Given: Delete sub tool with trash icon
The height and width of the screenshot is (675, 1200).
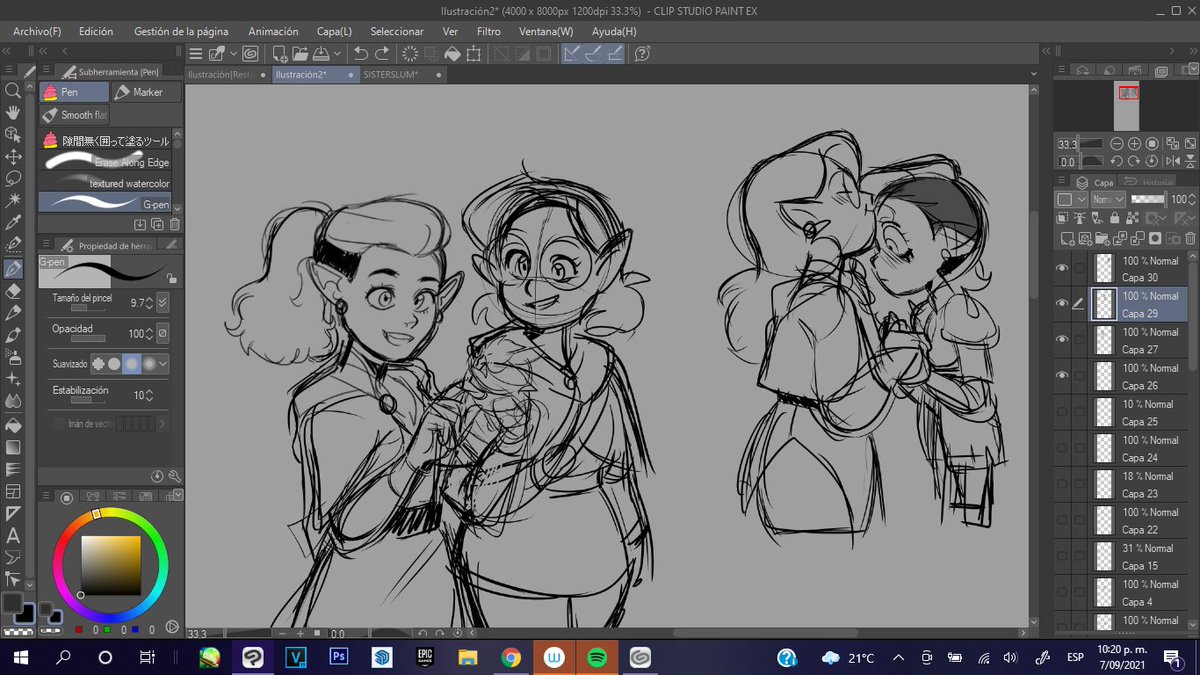Looking at the screenshot, I should click(175, 225).
